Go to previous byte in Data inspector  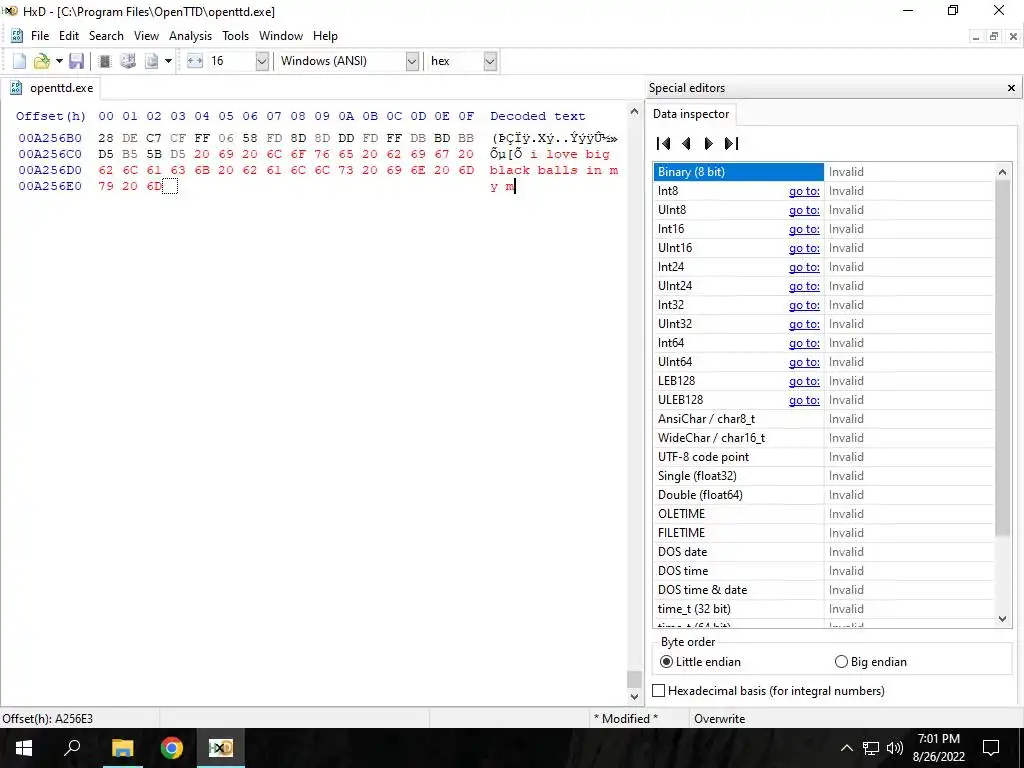[686, 143]
